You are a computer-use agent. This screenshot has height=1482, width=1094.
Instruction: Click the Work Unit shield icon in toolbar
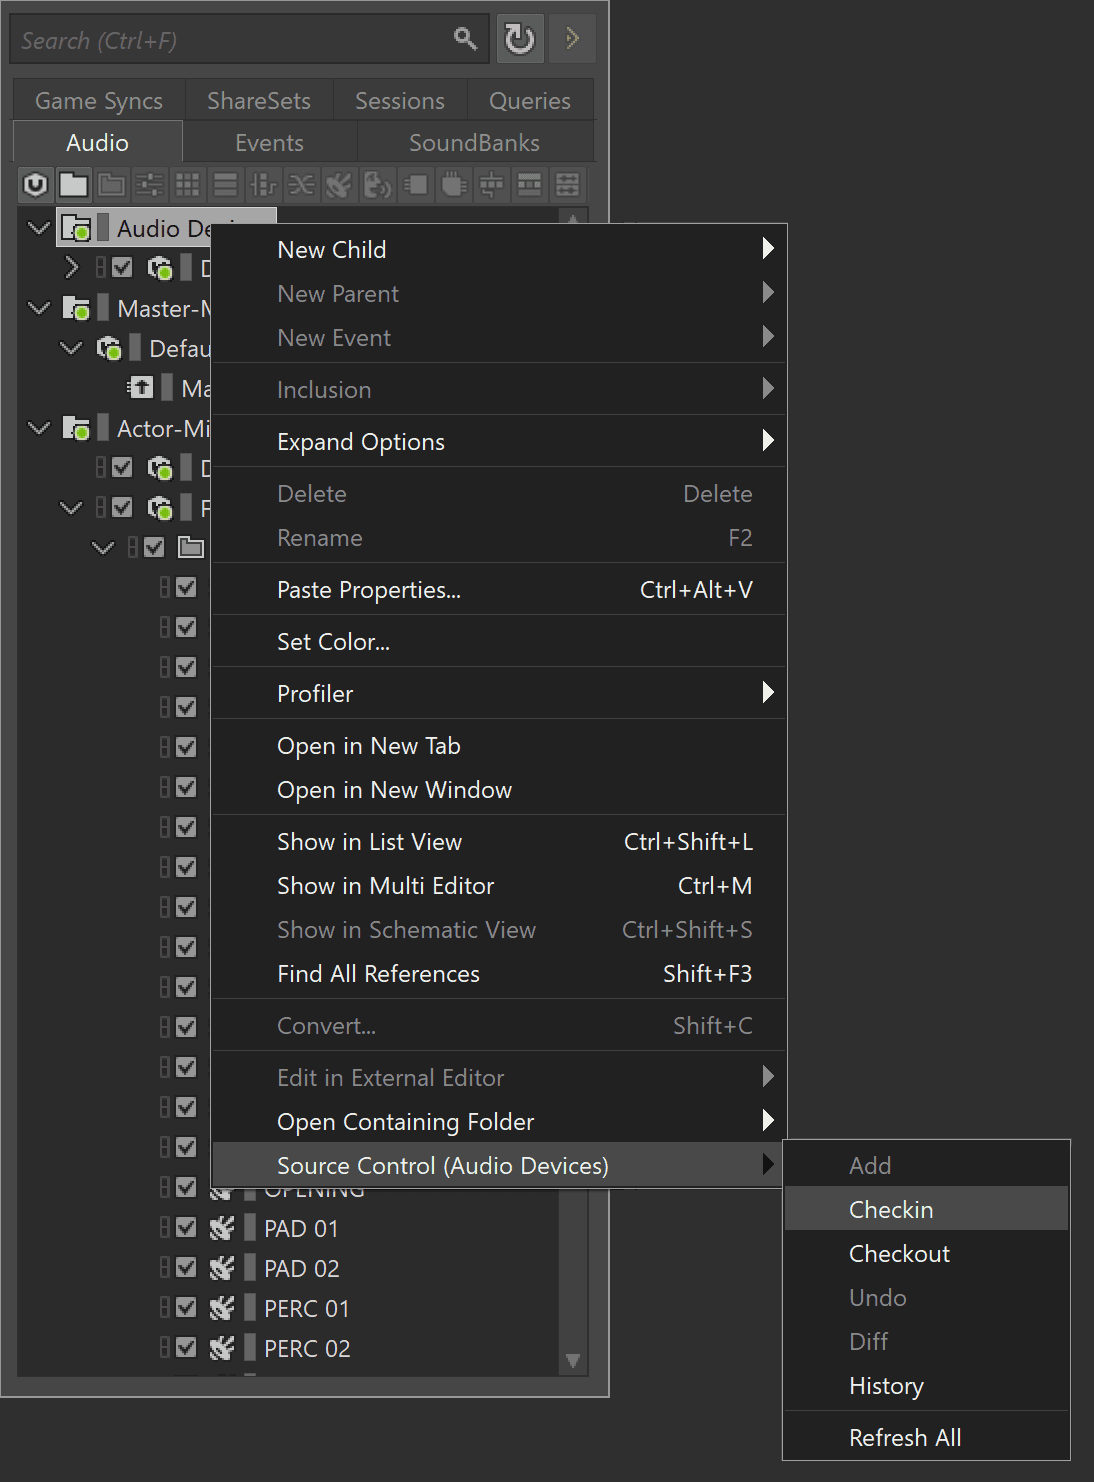point(35,185)
